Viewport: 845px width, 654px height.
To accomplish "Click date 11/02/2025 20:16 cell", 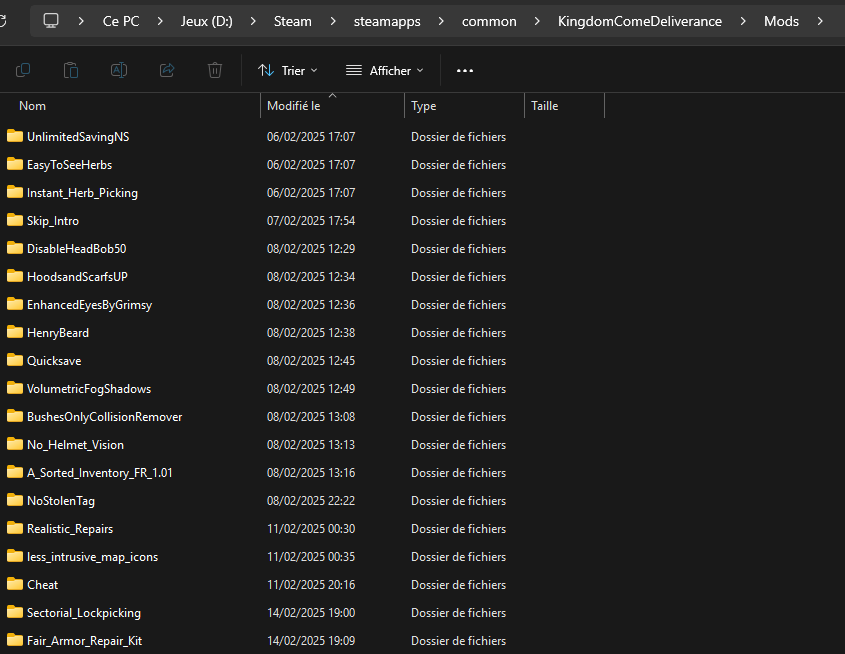I will tap(311, 585).
